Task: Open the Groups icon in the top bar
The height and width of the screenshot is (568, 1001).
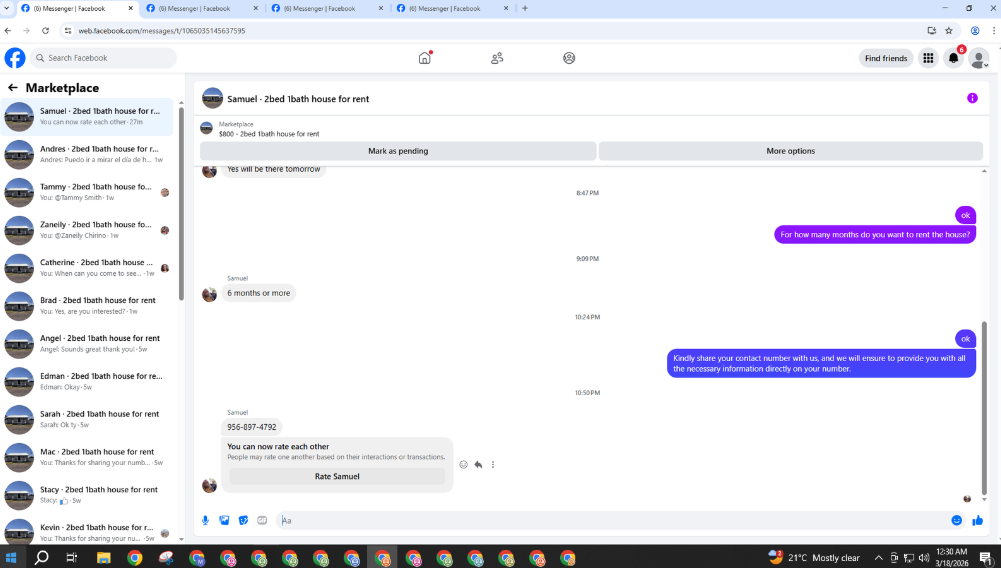Action: click(569, 58)
